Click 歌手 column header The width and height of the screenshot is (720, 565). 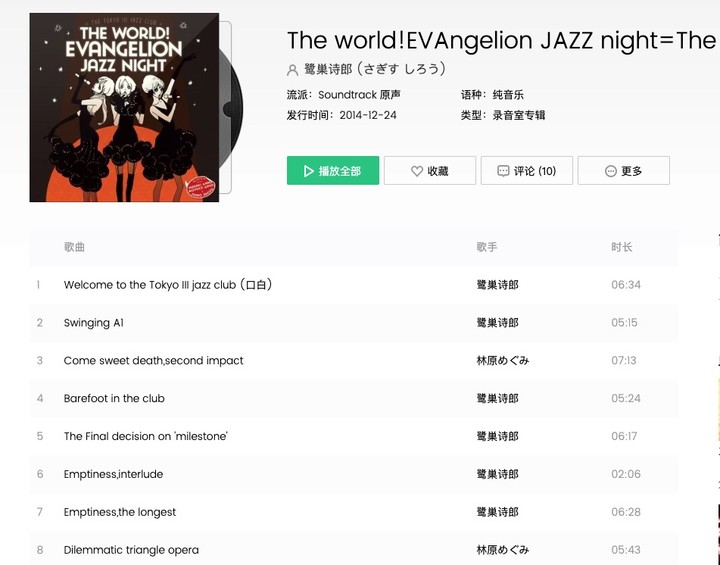tap(487, 247)
